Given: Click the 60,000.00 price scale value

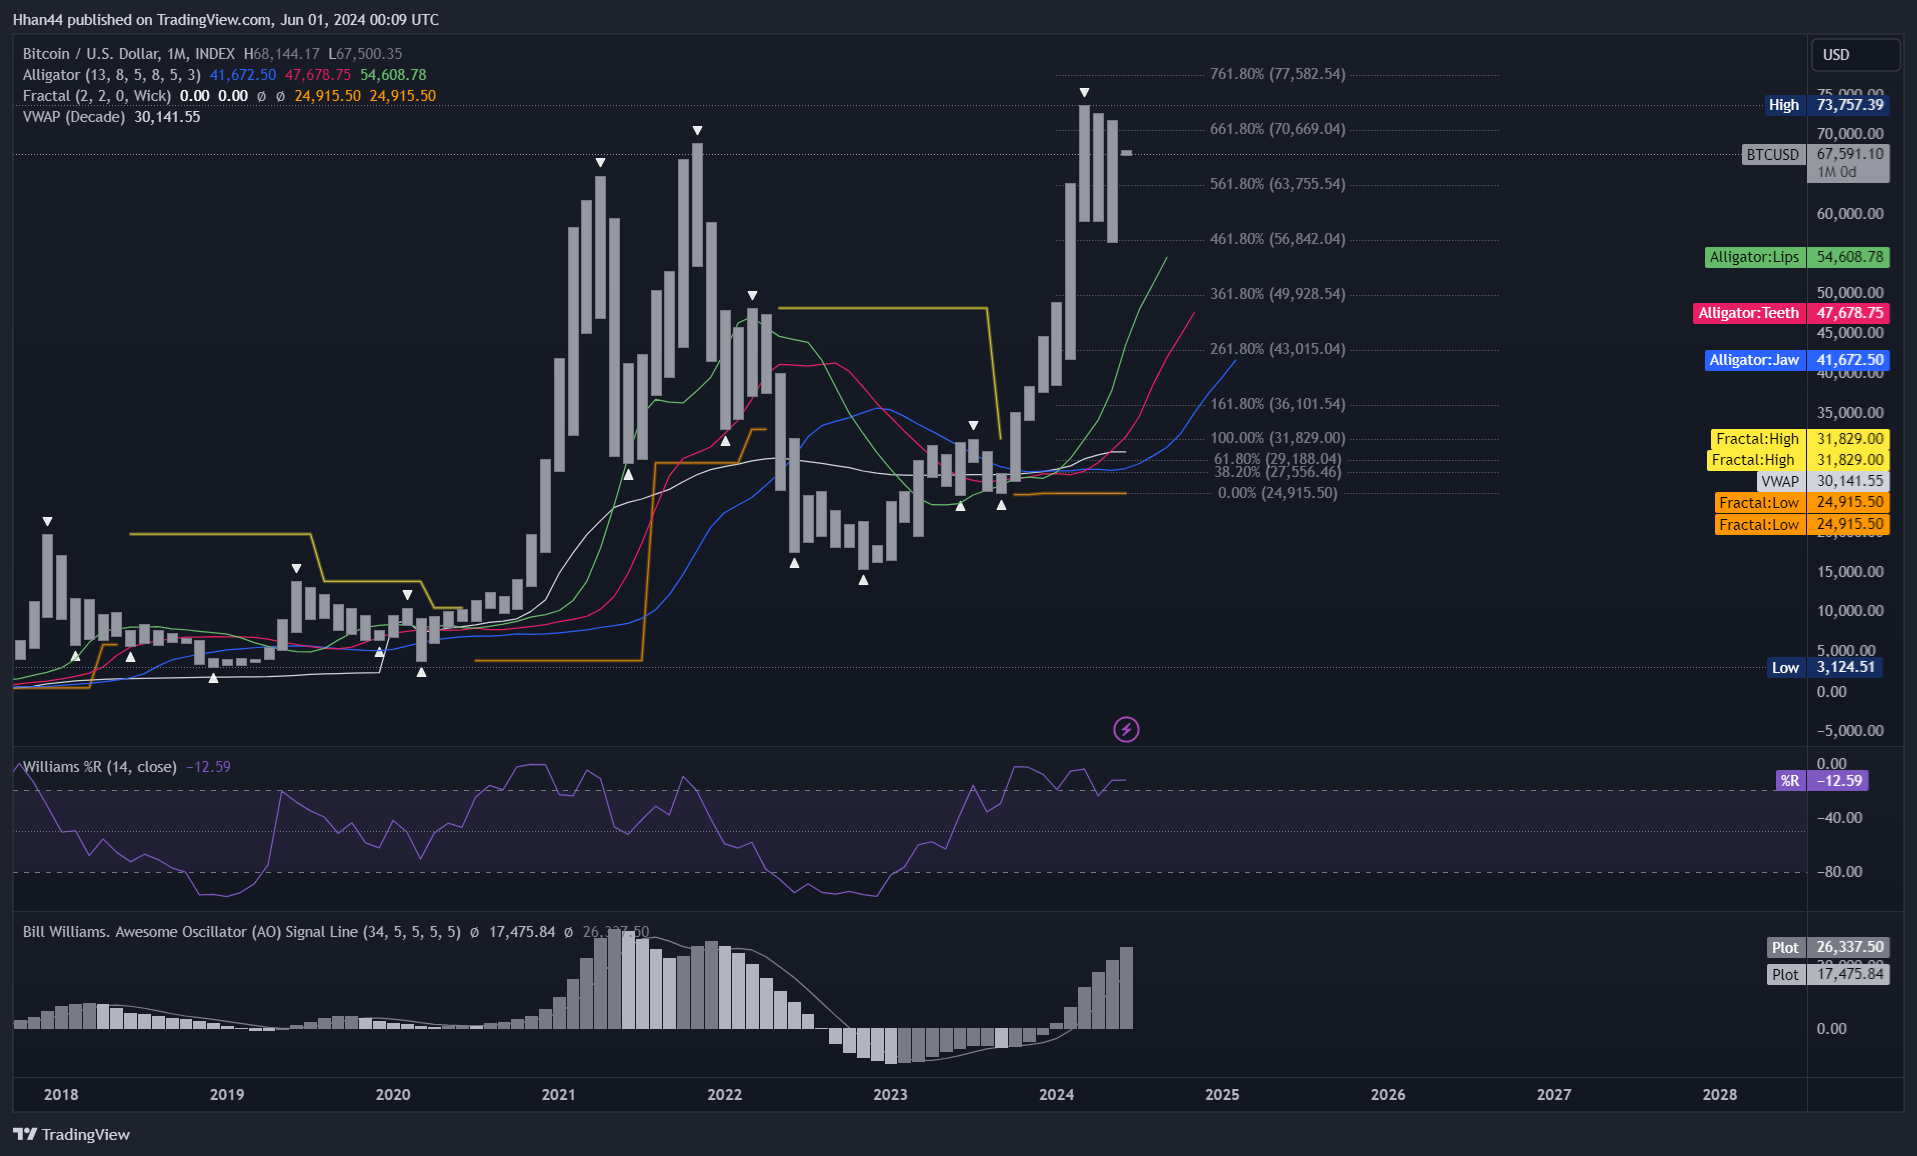Looking at the screenshot, I should pos(1850,214).
